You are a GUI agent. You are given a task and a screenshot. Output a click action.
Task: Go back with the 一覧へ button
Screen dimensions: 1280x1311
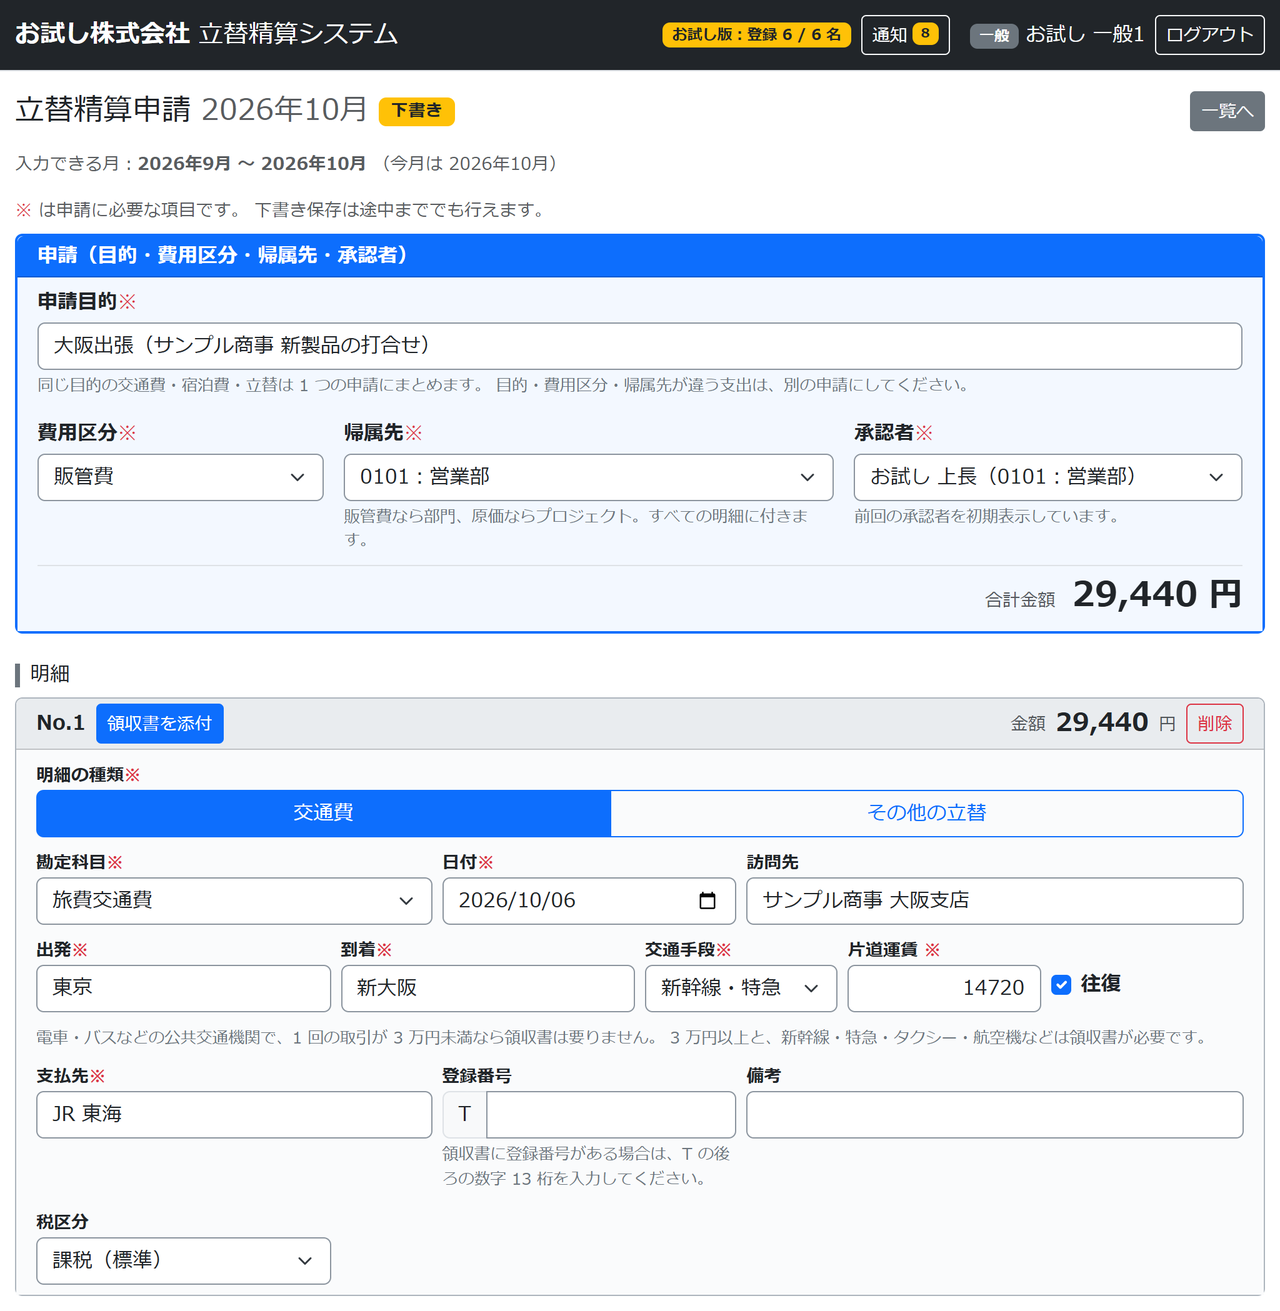click(1227, 111)
